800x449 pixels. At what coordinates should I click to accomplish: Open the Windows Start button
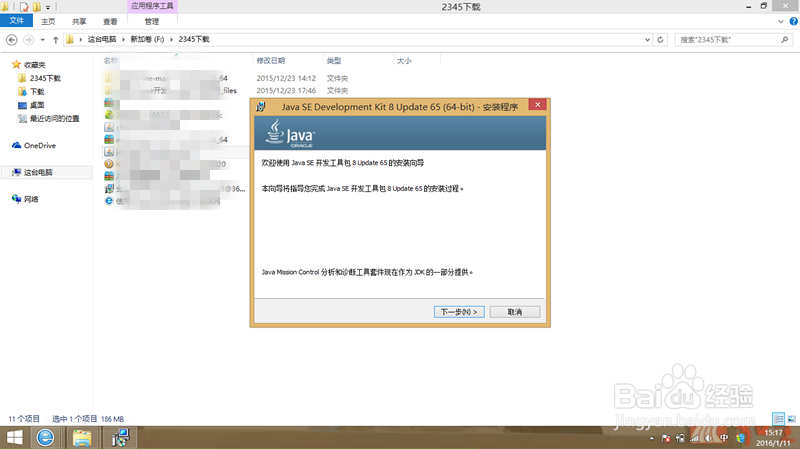(14, 438)
